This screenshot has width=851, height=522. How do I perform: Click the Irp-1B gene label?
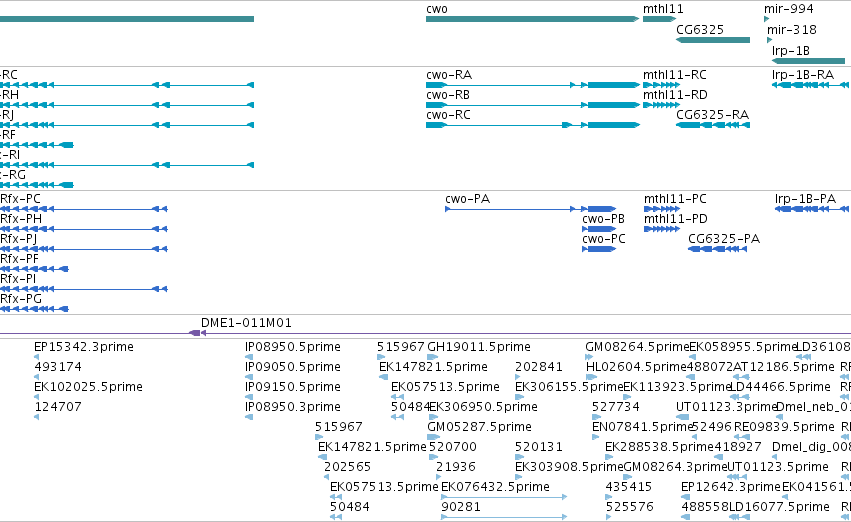791,51
